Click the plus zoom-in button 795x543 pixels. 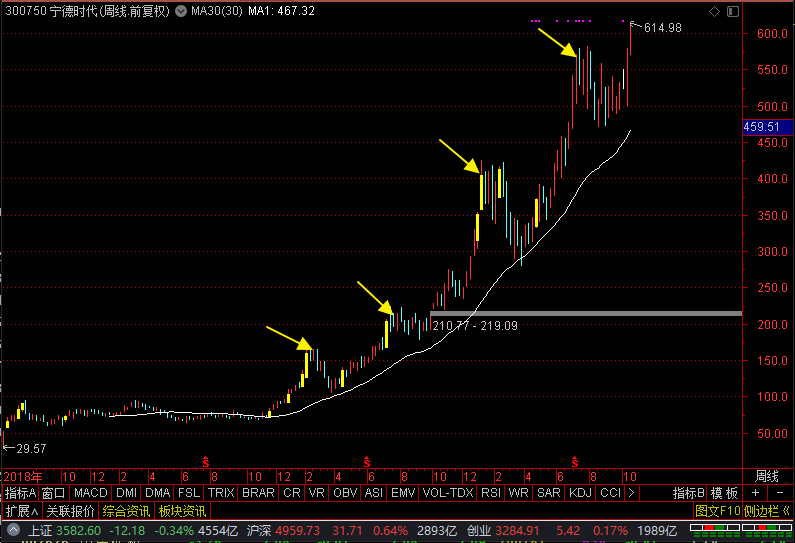(755, 493)
